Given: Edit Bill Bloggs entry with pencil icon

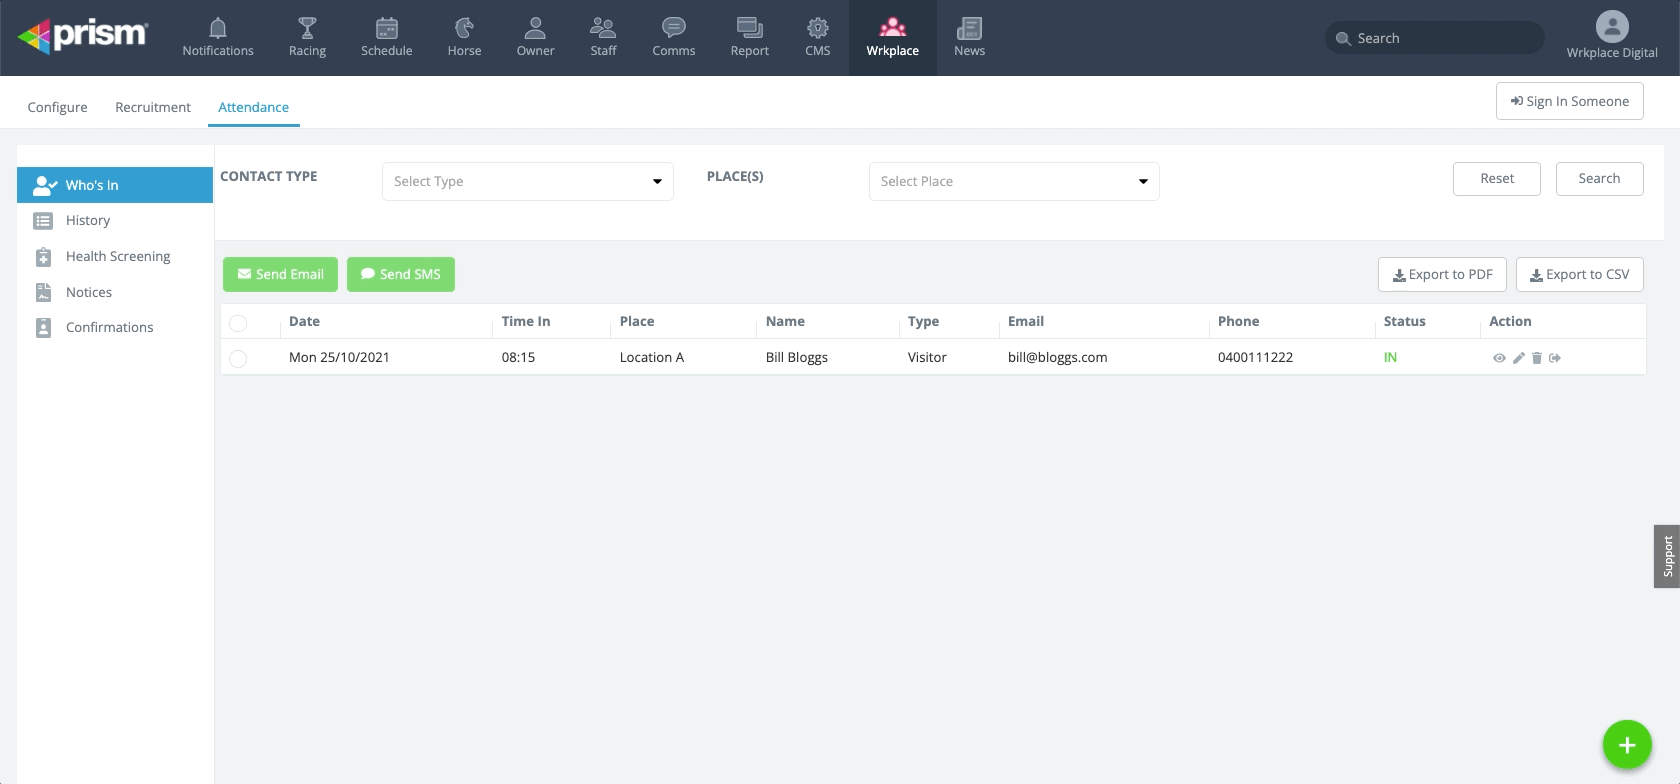Looking at the screenshot, I should tap(1518, 358).
